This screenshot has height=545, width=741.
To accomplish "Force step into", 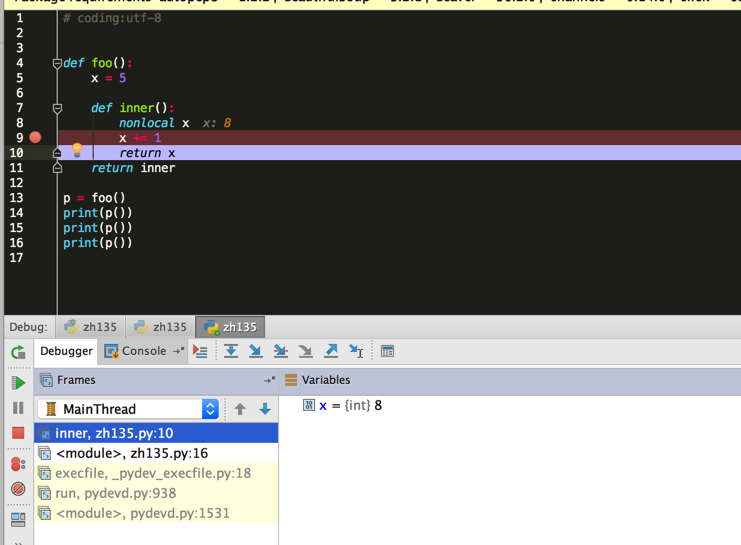I will pos(306,351).
